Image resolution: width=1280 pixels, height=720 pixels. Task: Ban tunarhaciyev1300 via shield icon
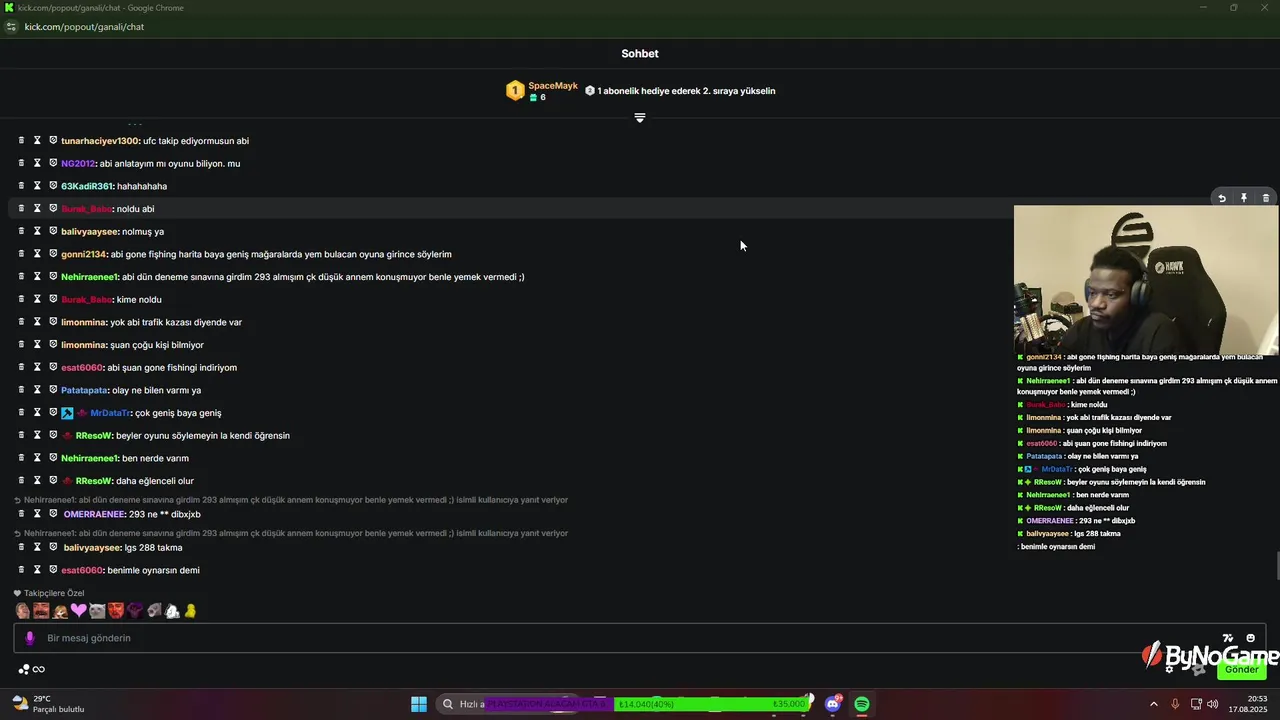[53, 140]
